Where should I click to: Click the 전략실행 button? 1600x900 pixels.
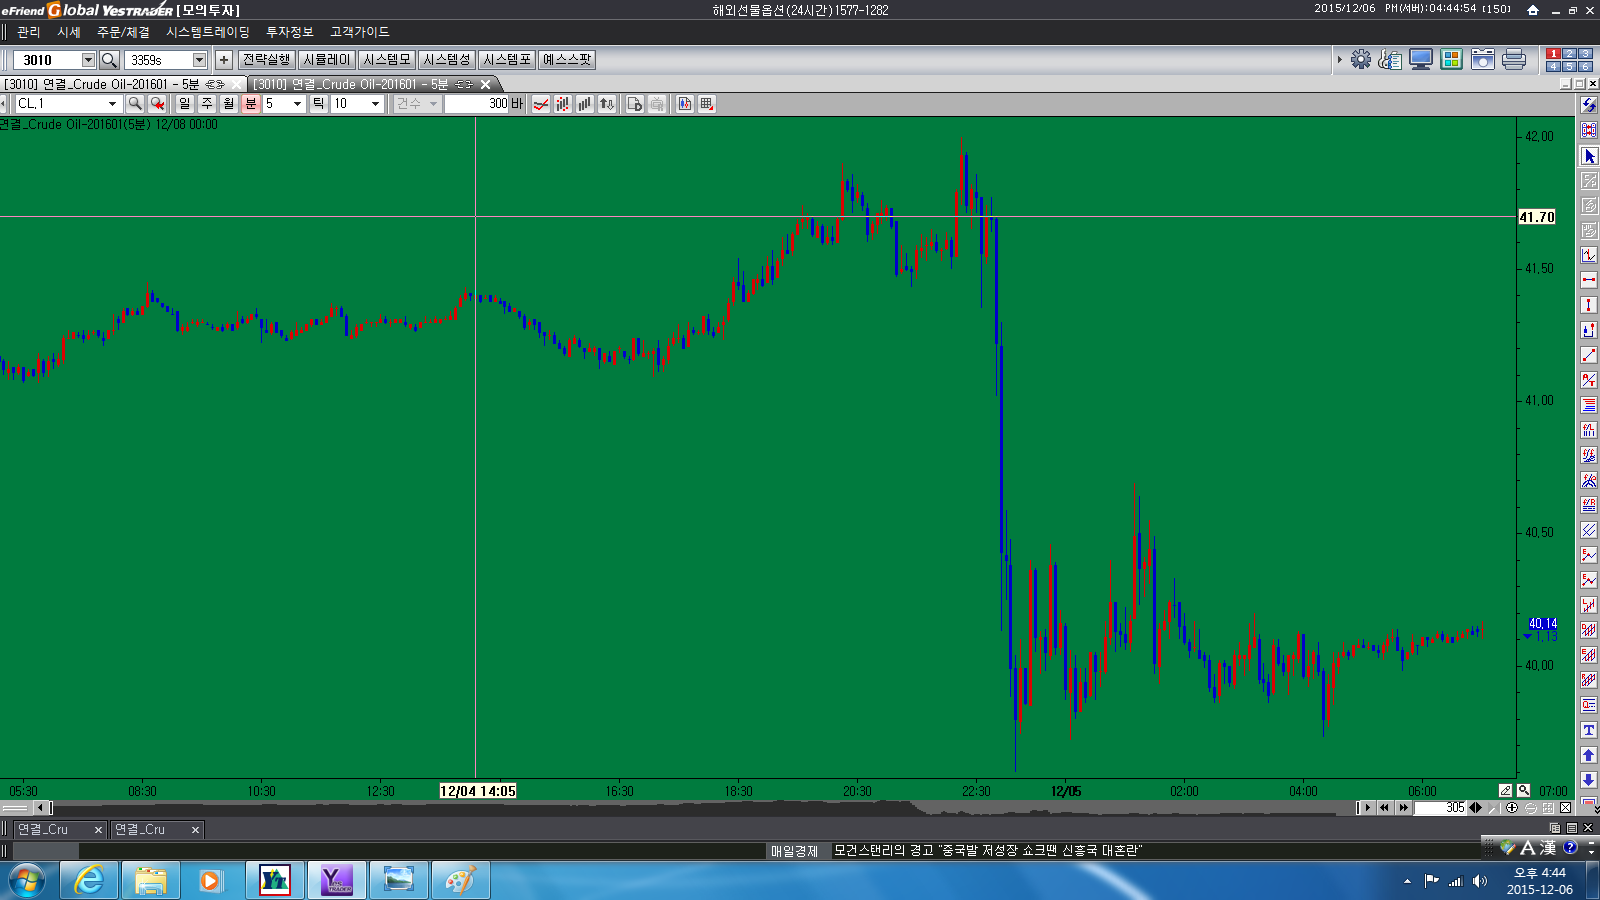tap(266, 60)
